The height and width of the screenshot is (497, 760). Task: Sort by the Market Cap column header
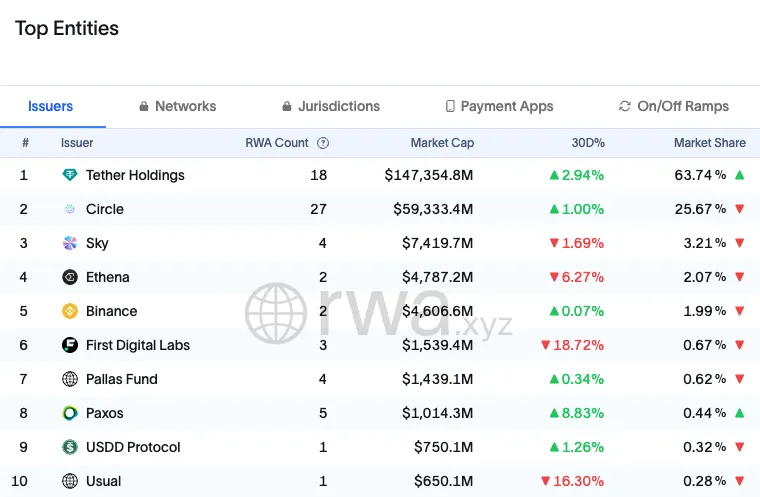442,143
